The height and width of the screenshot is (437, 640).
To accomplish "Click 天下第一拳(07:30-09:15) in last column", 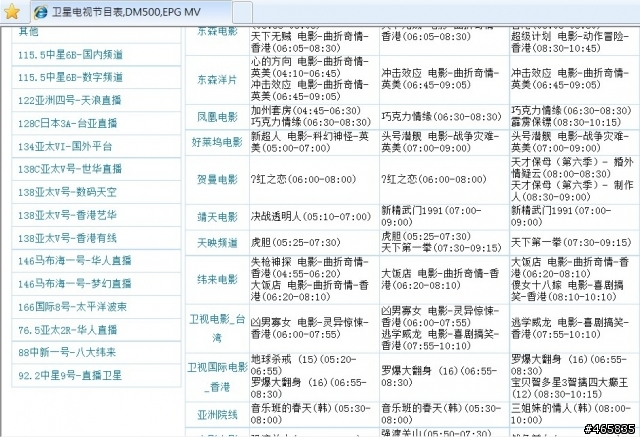I will tap(571, 243).
